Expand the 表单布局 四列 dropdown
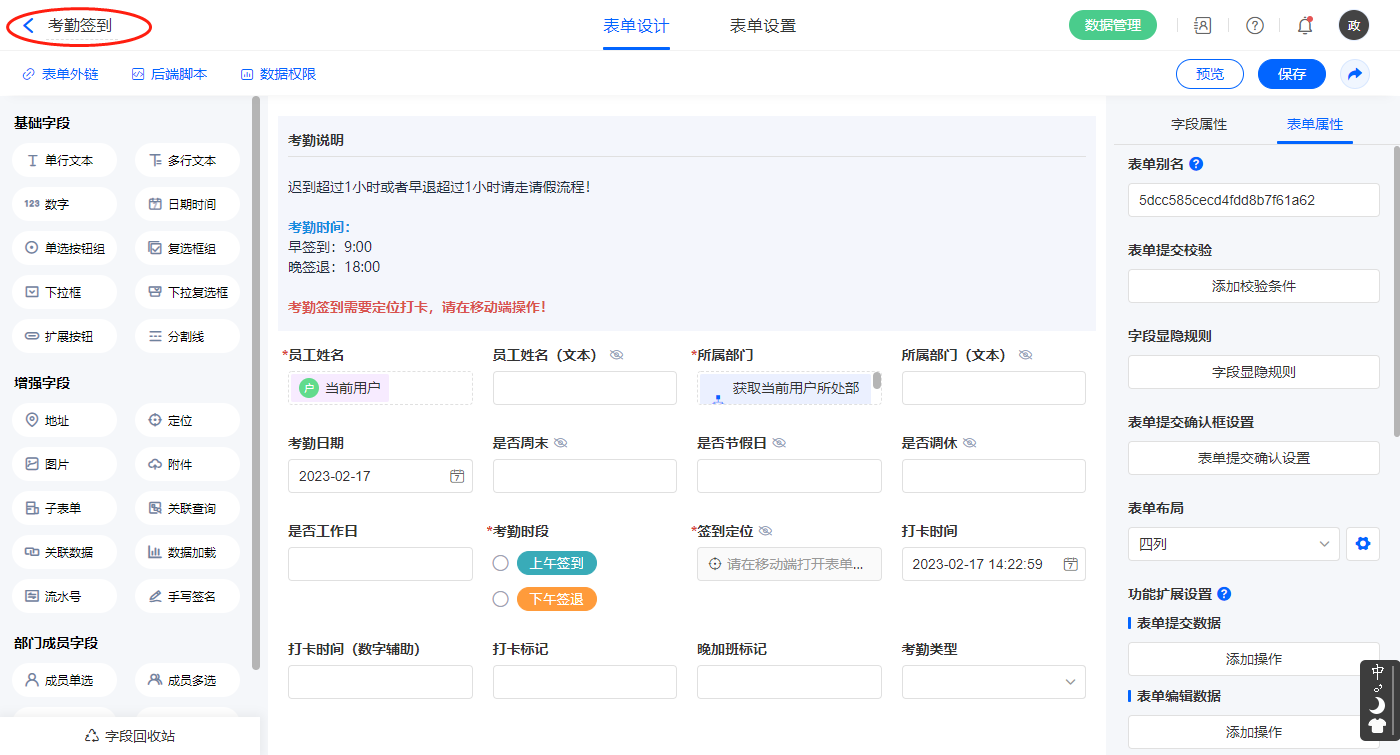Screen dimensions: 1400x755 (1233, 544)
